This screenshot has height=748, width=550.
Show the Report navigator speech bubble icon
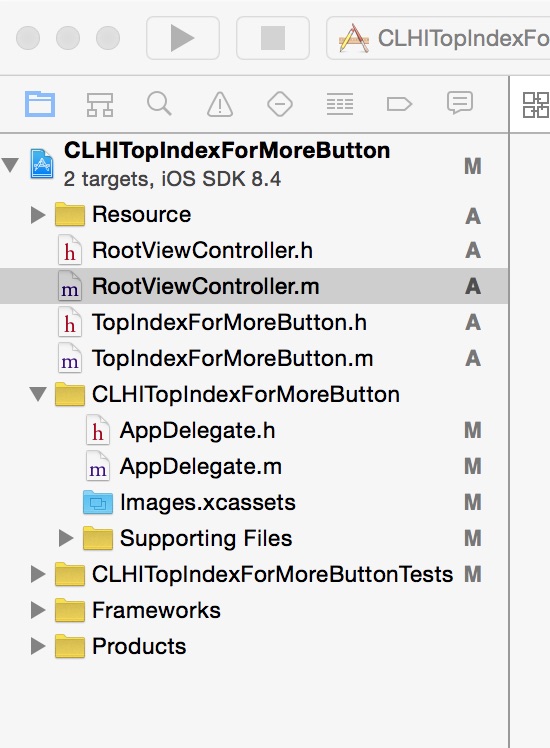pos(460,103)
